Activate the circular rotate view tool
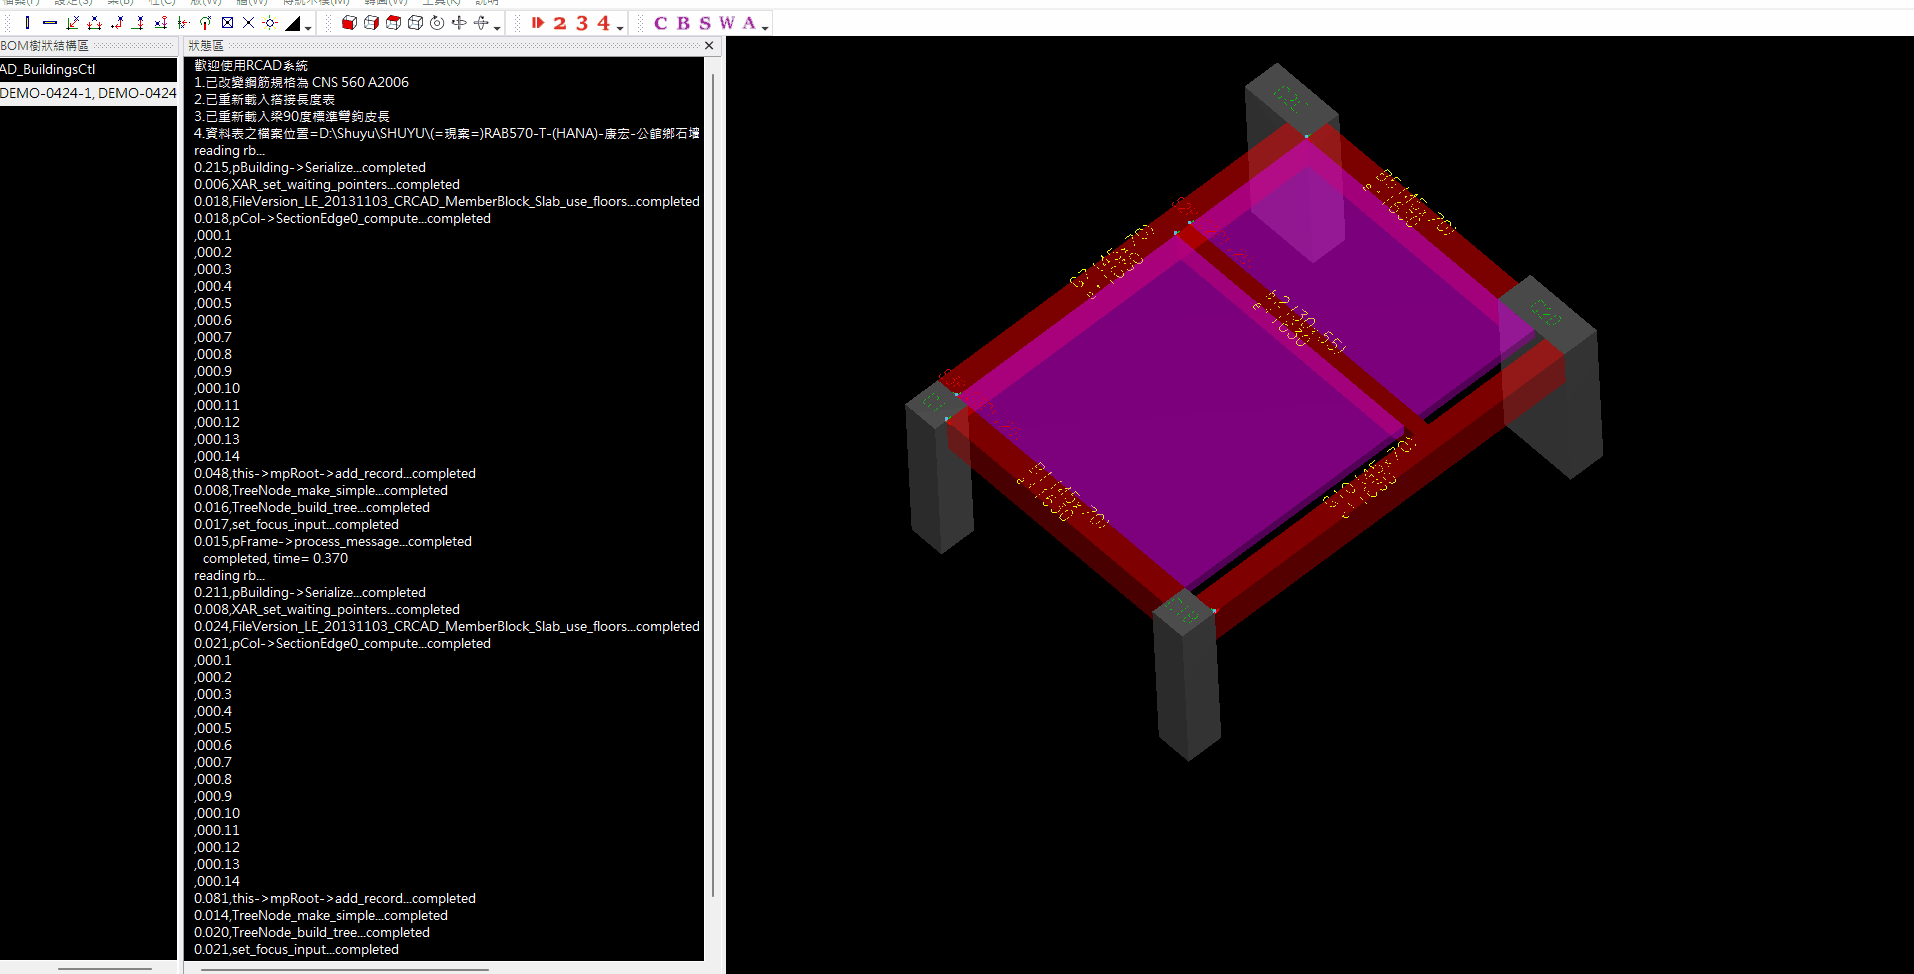This screenshot has width=1914, height=974. [x=437, y=23]
